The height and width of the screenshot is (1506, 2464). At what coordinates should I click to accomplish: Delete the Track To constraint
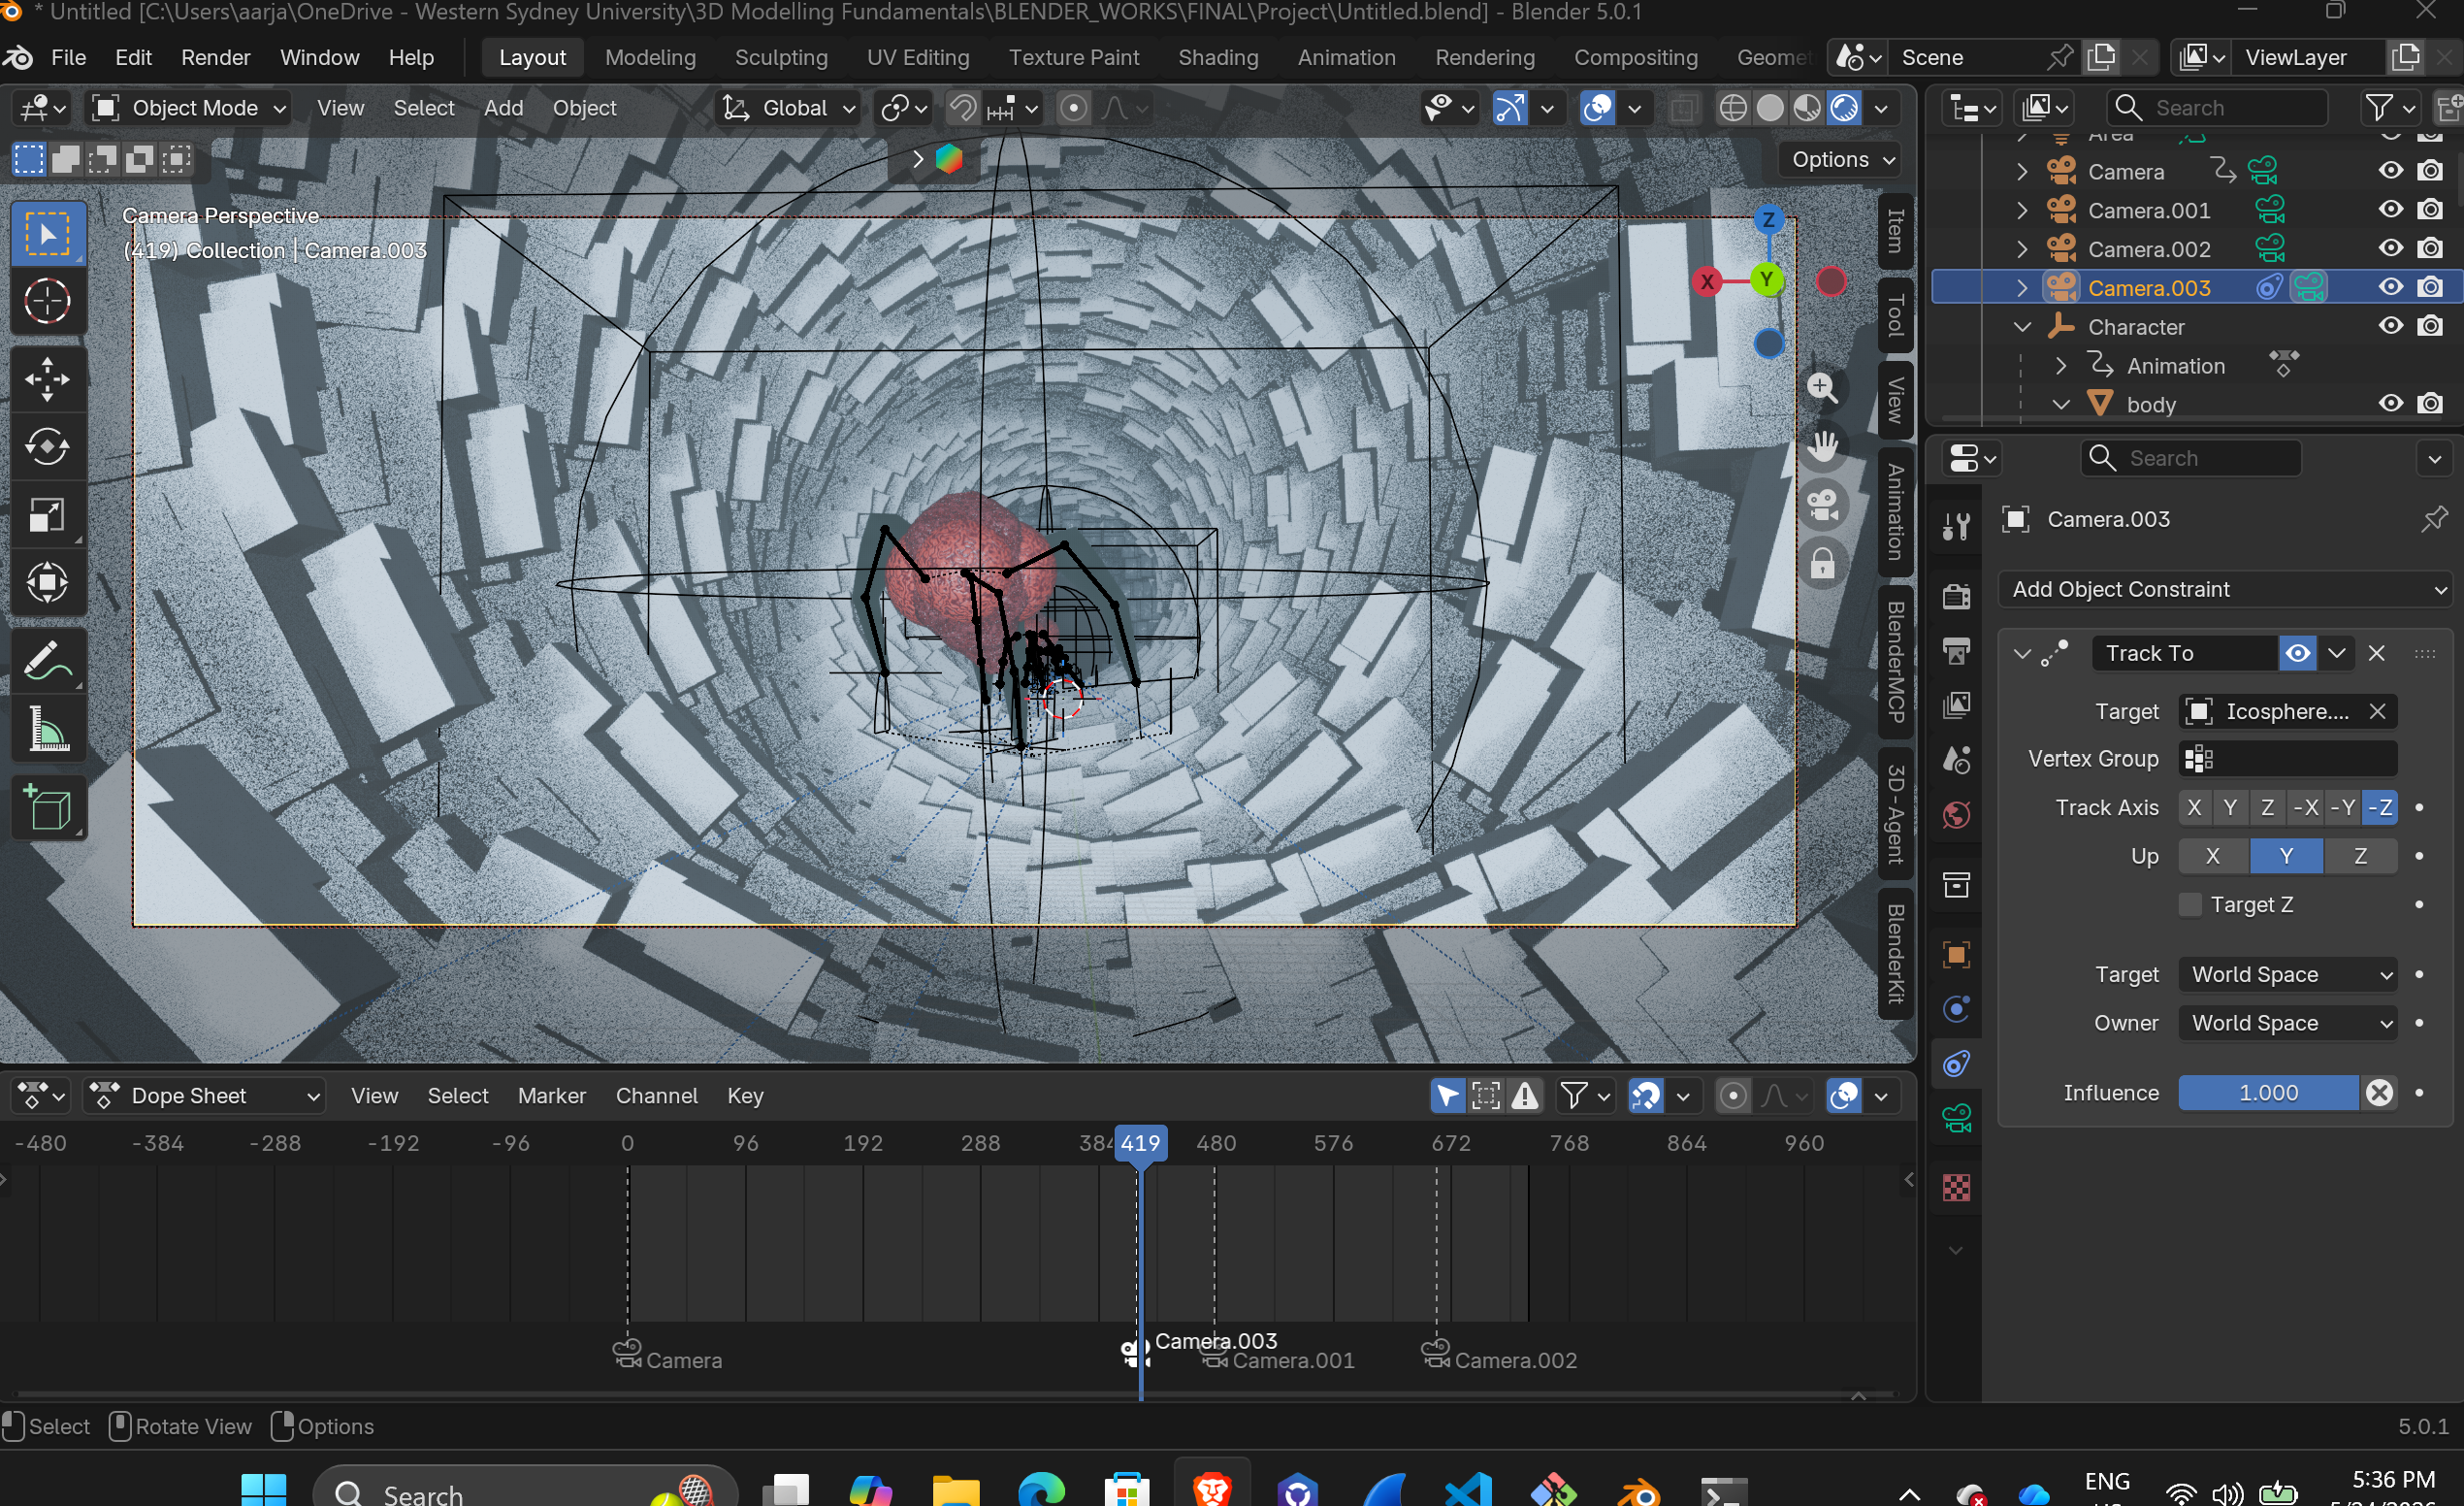click(x=2377, y=653)
